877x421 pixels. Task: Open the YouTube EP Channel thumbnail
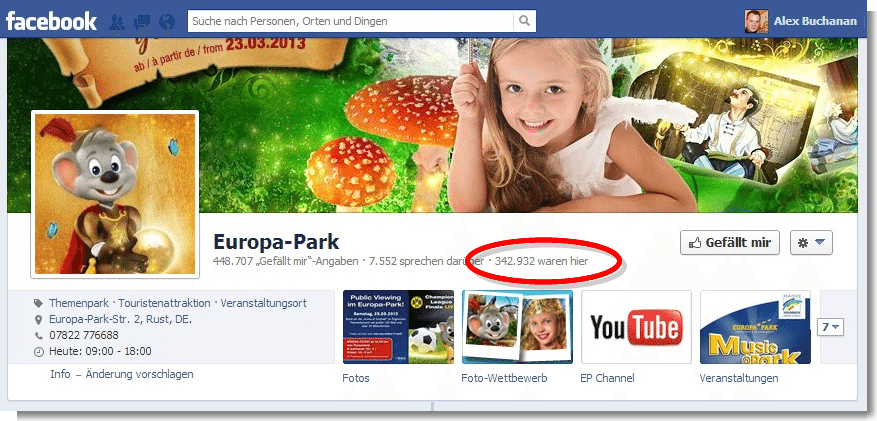[636, 327]
